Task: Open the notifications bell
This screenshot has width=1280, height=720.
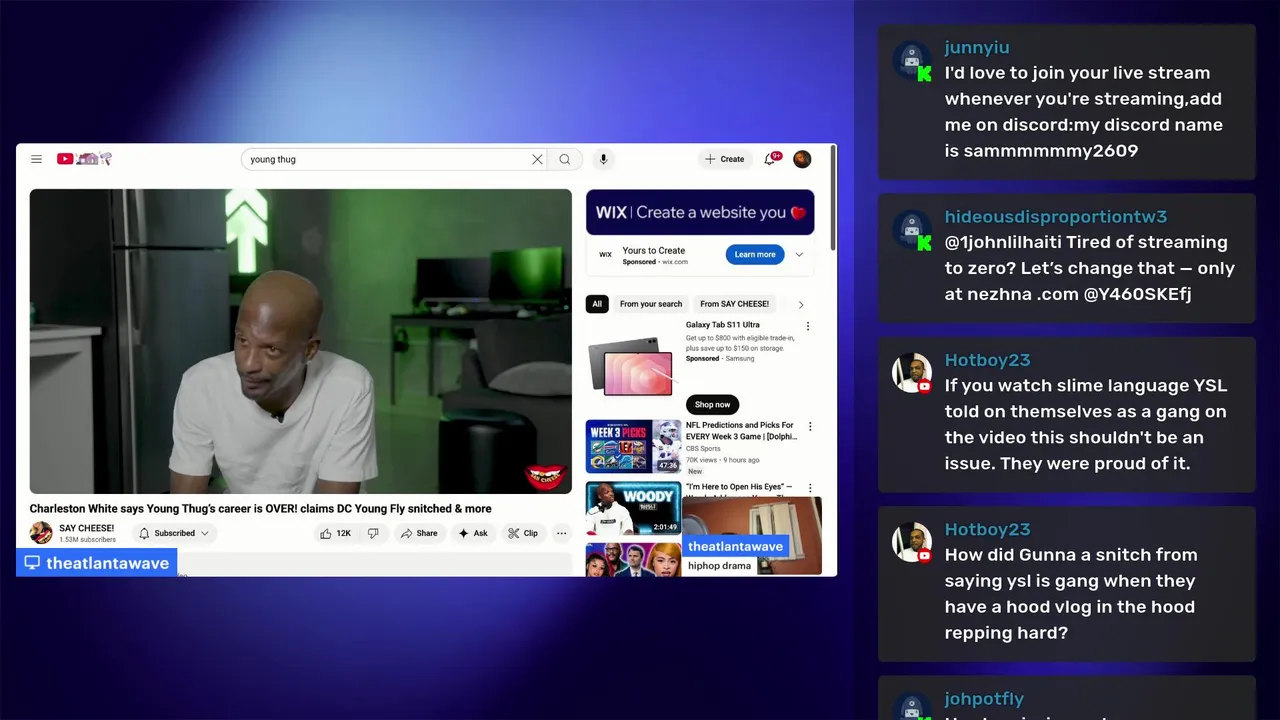Action: click(770, 159)
